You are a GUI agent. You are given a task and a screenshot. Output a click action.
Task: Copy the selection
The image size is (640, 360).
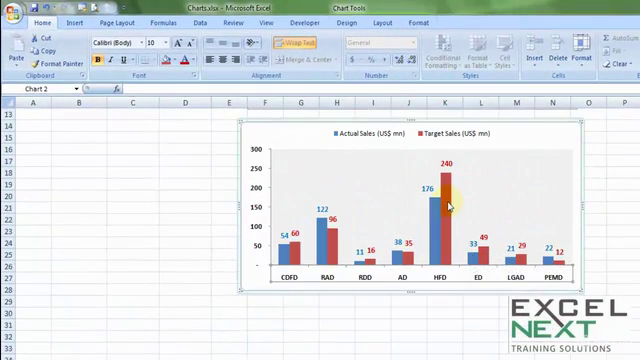point(44,51)
